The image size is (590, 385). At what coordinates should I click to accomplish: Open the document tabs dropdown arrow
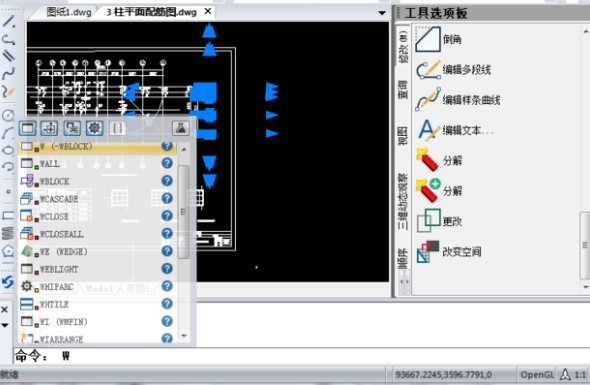pos(382,13)
